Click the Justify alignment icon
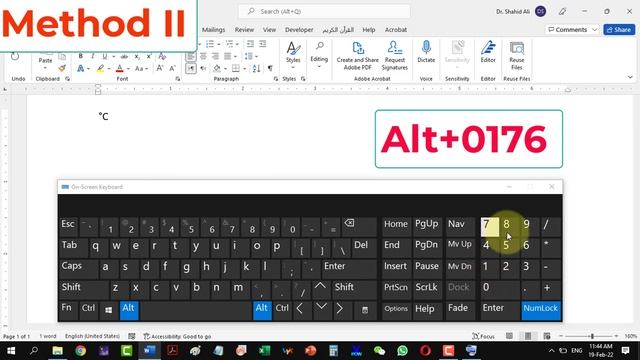The width and height of the screenshot is (640, 360). coord(228,56)
